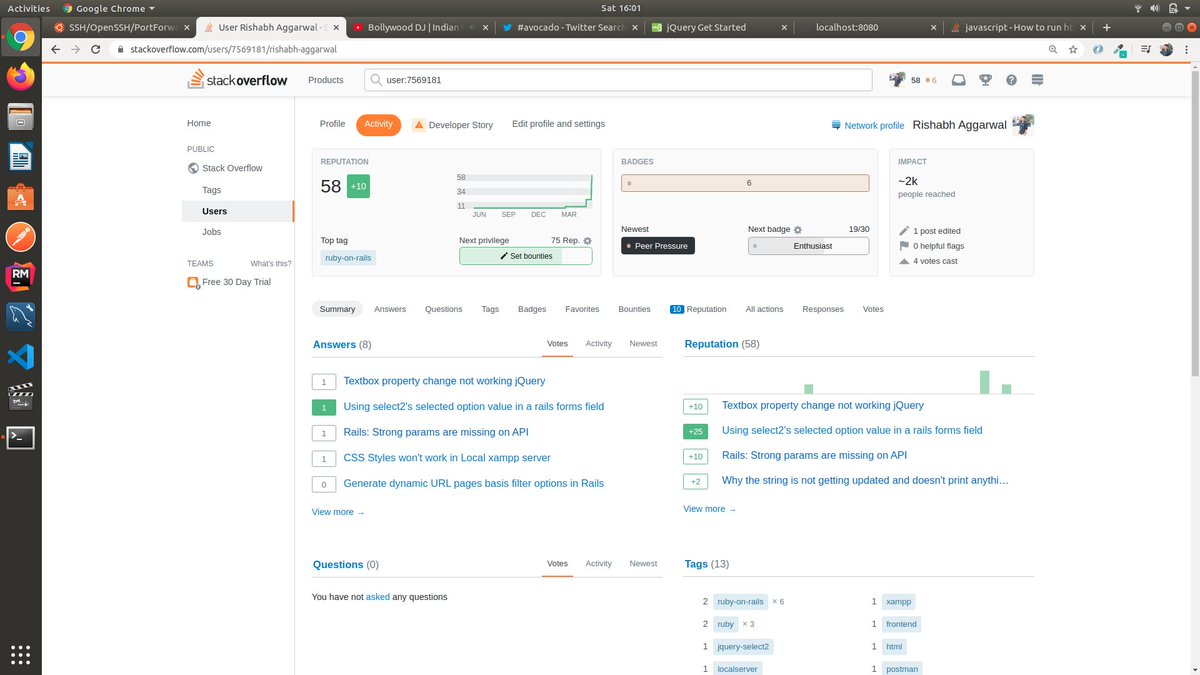Viewport: 1200px width, 675px height.
Task: Open Stack Exchange site switcher icon
Action: pyautogui.click(x=1037, y=80)
